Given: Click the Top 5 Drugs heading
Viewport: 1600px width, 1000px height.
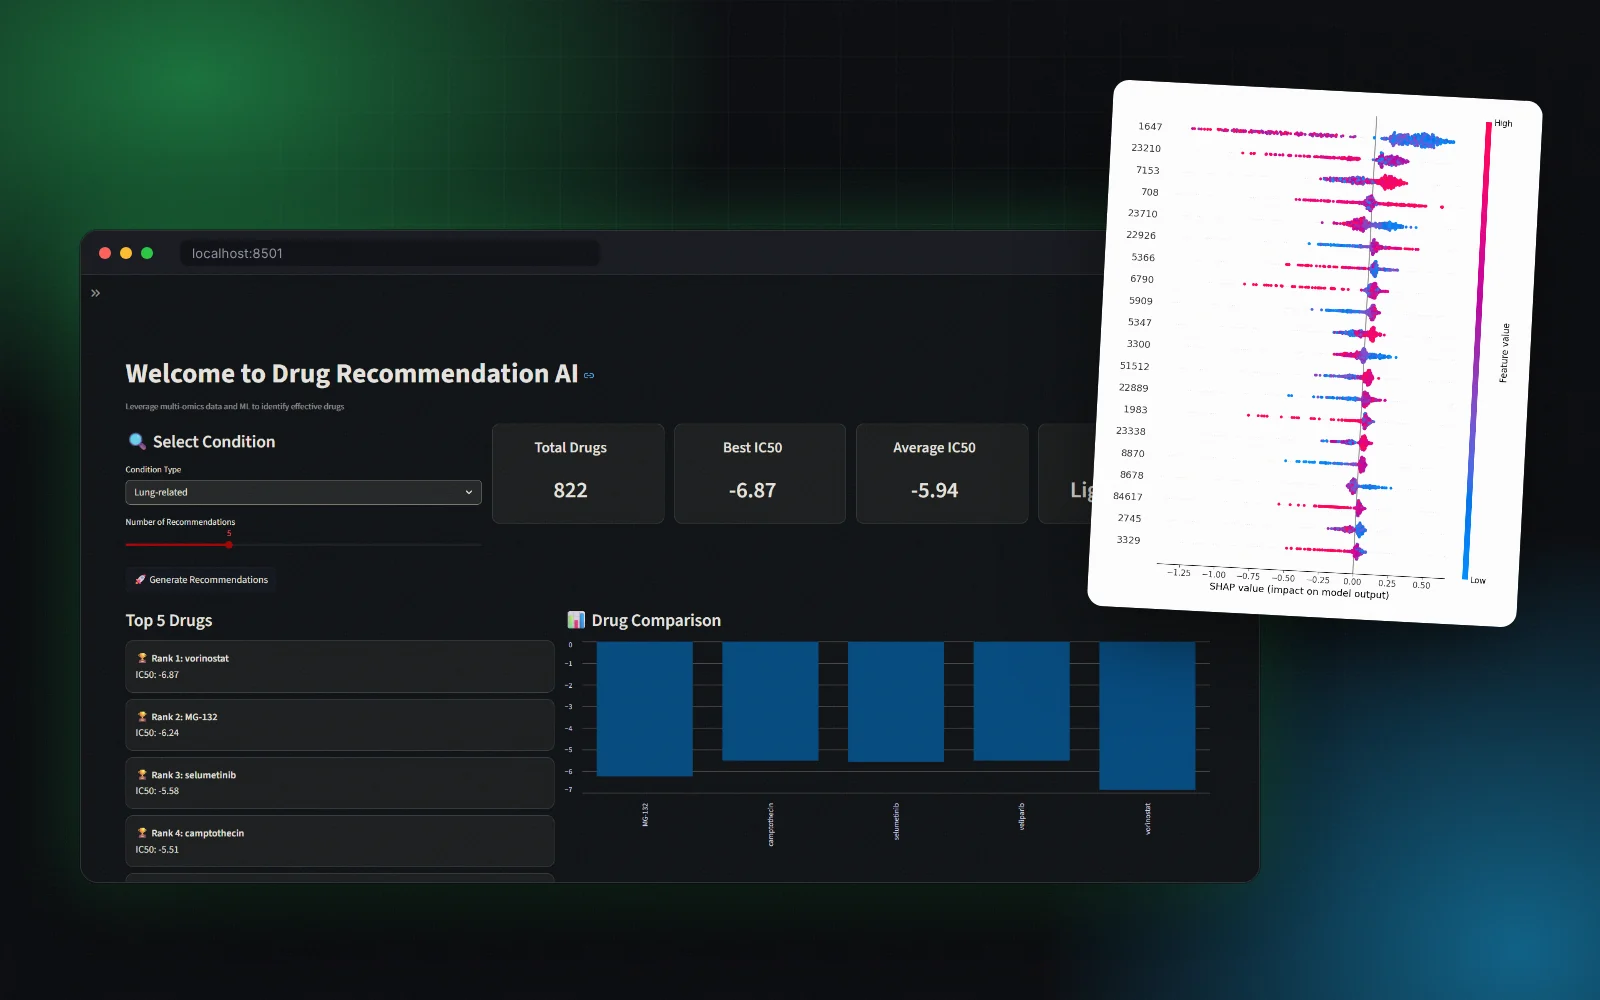Looking at the screenshot, I should (169, 621).
